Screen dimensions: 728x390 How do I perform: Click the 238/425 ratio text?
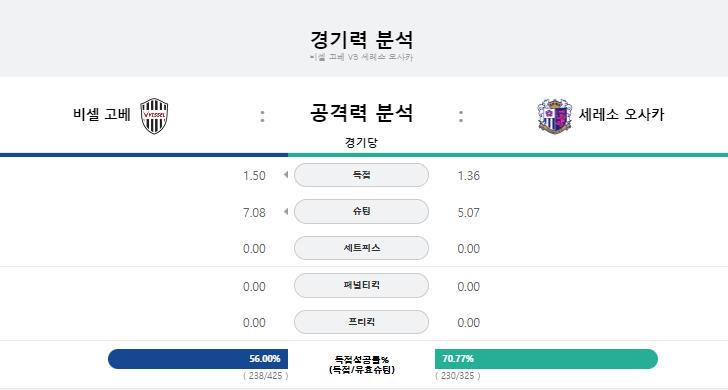(x=266, y=376)
